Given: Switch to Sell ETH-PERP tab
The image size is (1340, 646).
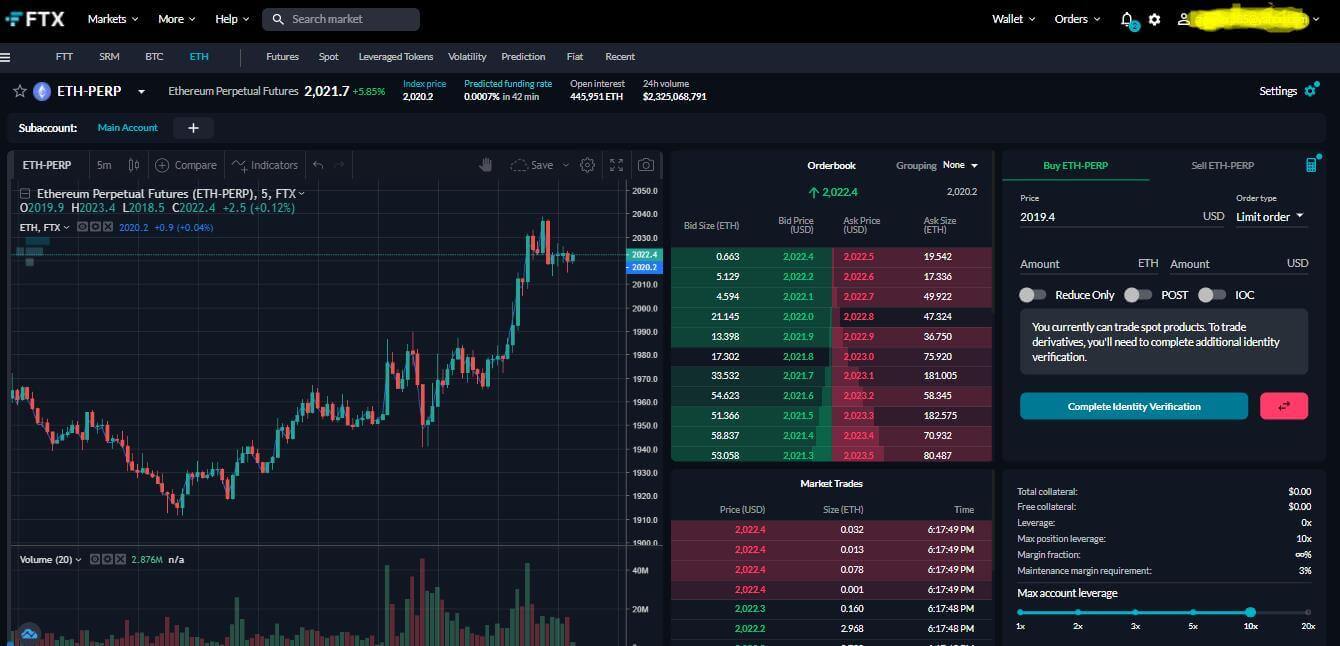Looking at the screenshot, I should coord(1222,165).
